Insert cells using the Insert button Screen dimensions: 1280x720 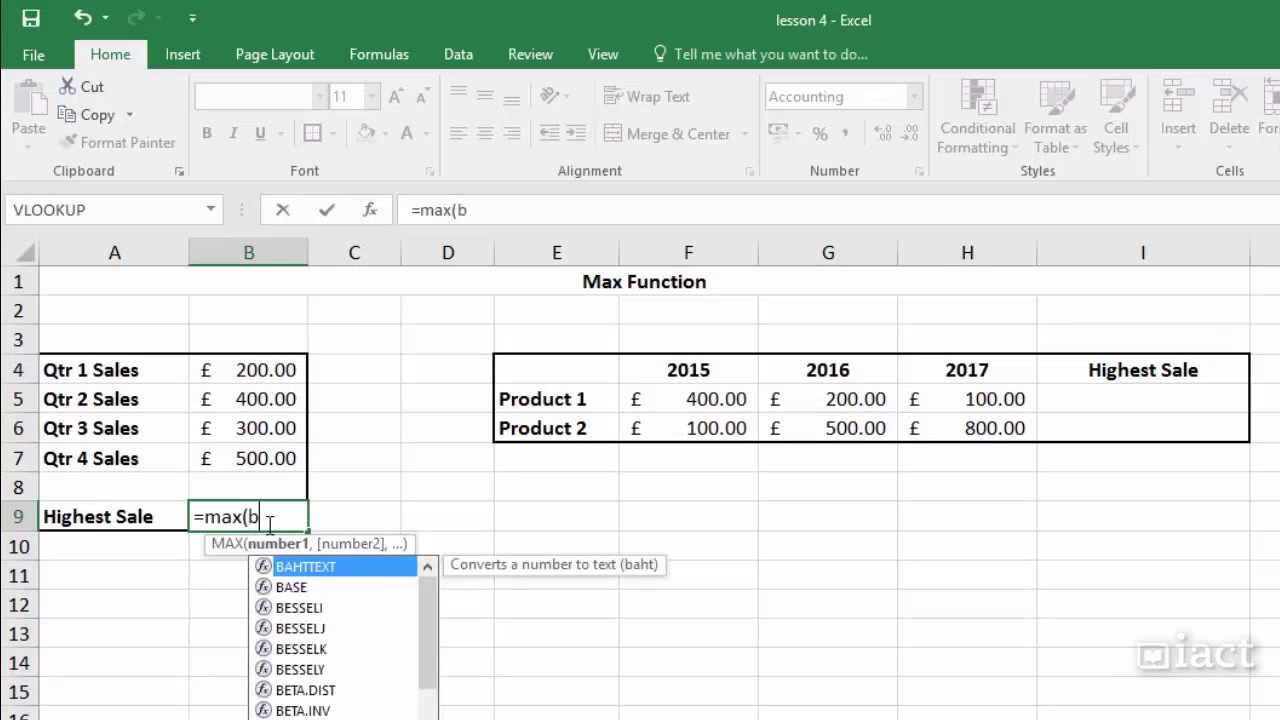click(x=1178, y=117)
